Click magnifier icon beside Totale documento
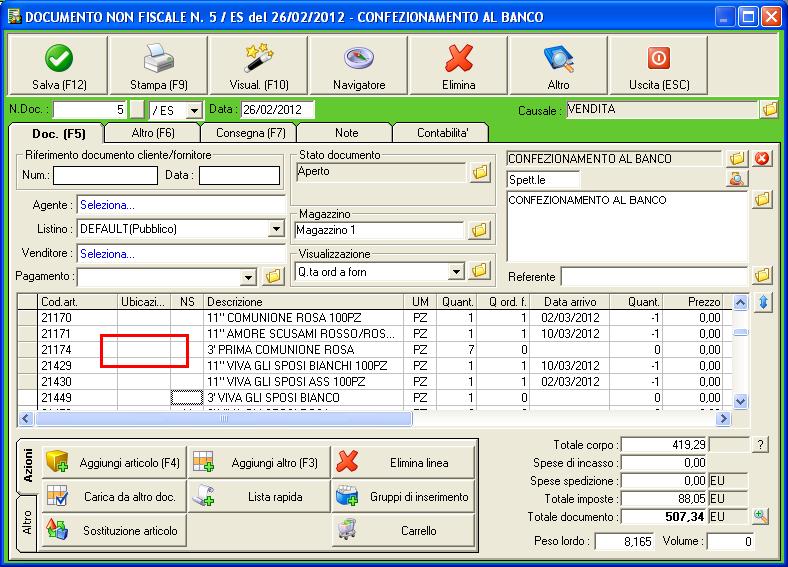 pos(761,516)
